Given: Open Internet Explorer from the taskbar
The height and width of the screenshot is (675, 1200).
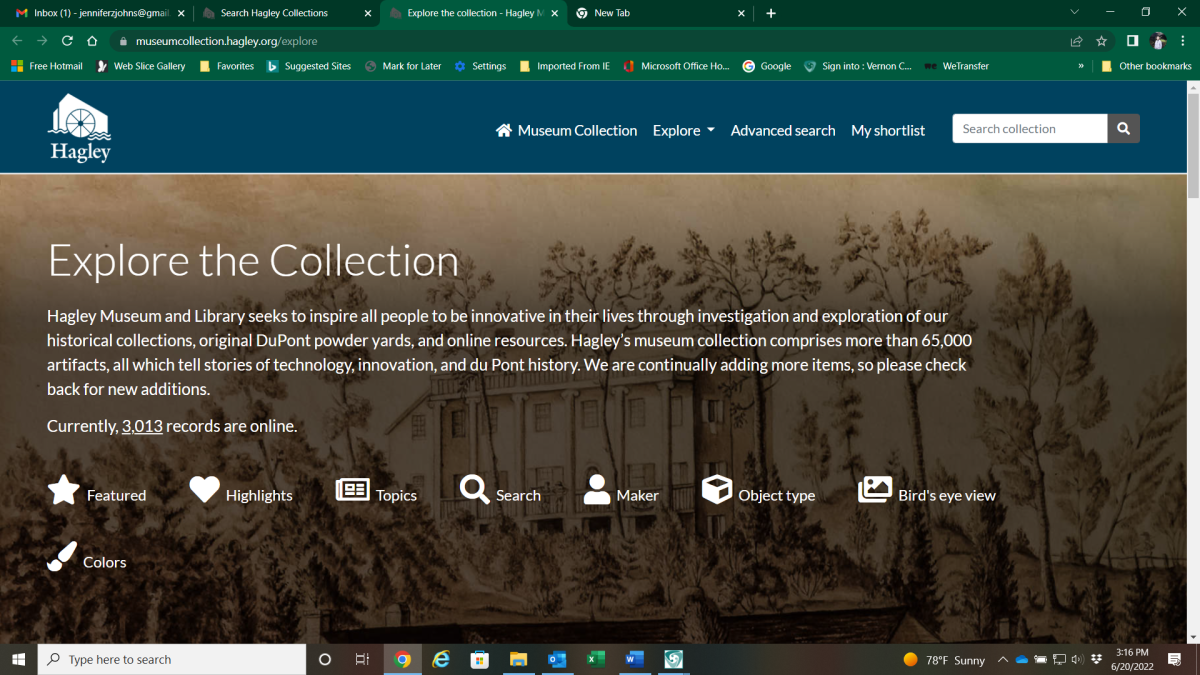Looking at the screenshot, I should pos(441,659).
